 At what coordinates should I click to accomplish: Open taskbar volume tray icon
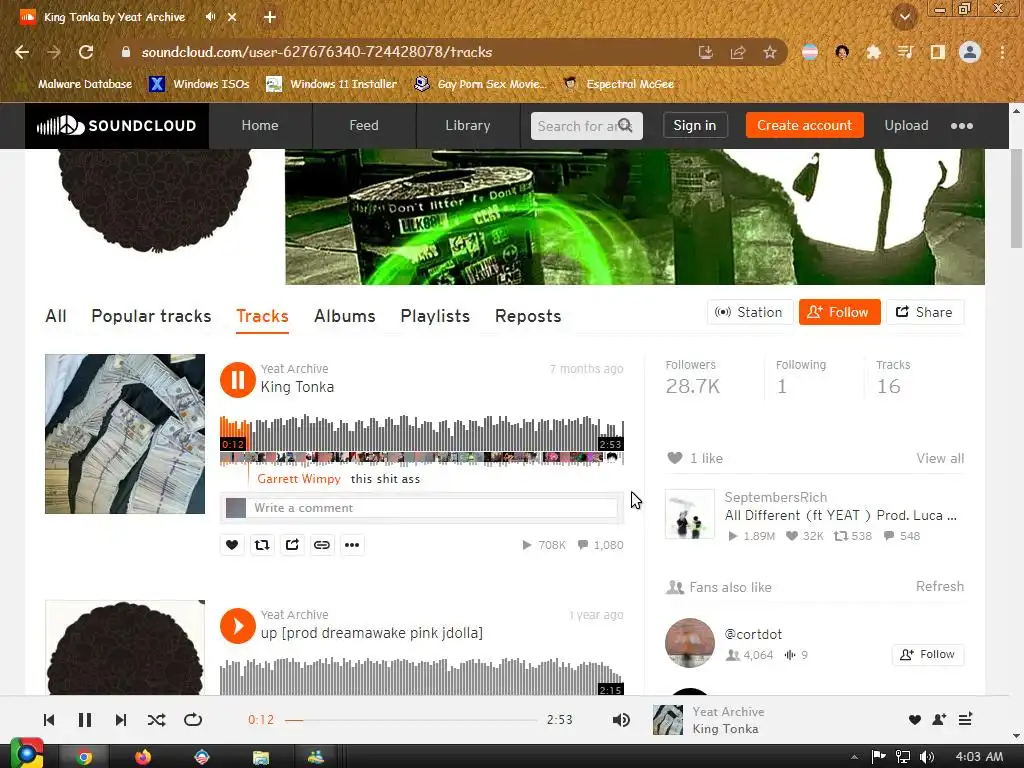pyautogui.click(x=927, y=757)
